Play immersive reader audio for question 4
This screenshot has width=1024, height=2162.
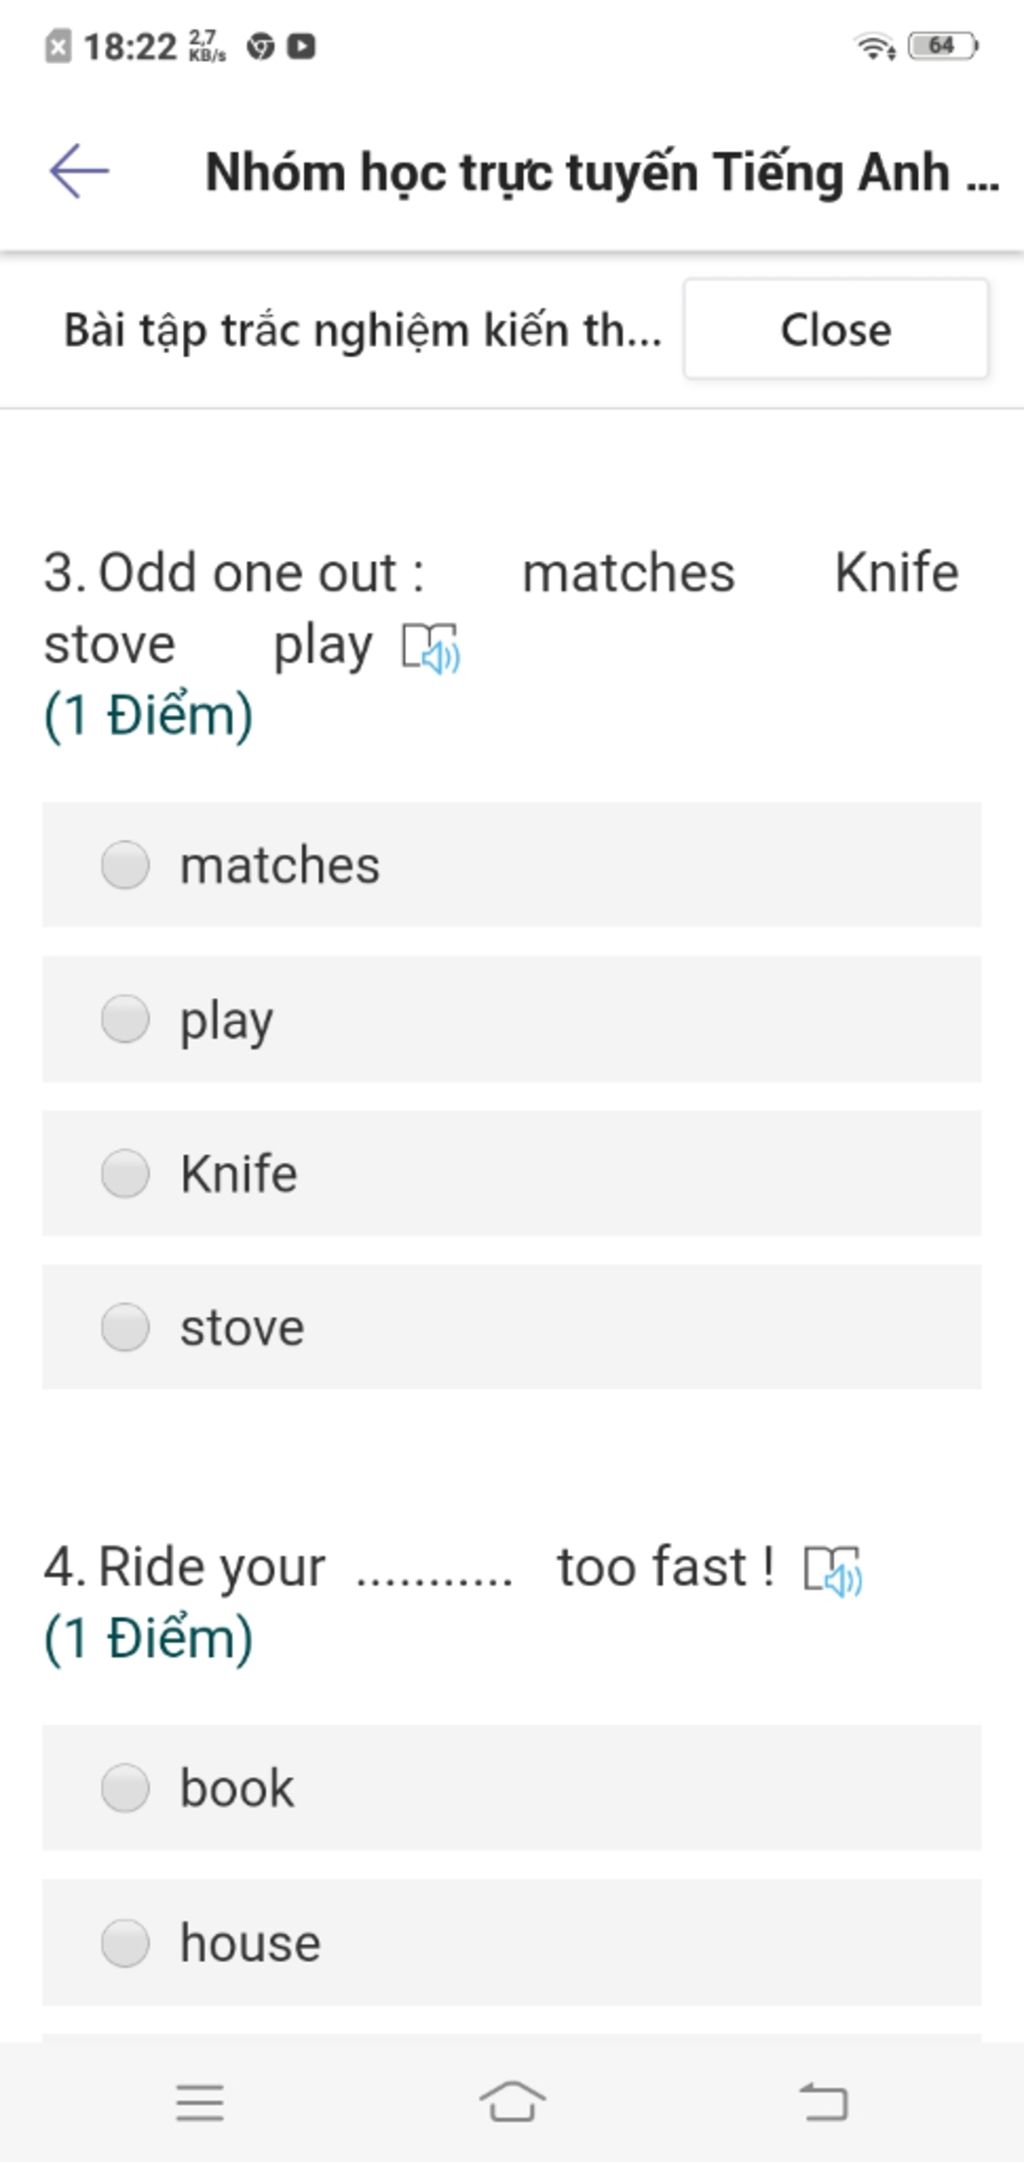[833, 1570]
